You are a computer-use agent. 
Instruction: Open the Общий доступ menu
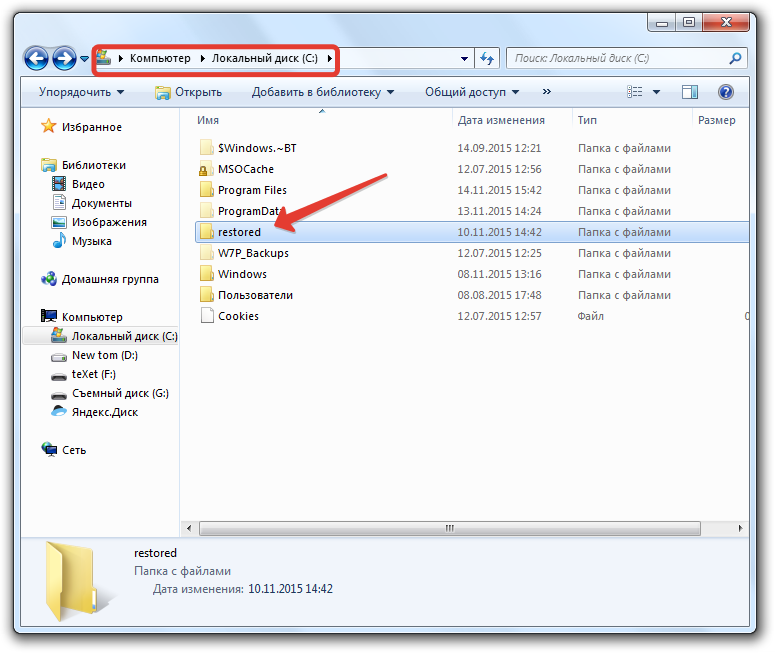click(472, 92)
